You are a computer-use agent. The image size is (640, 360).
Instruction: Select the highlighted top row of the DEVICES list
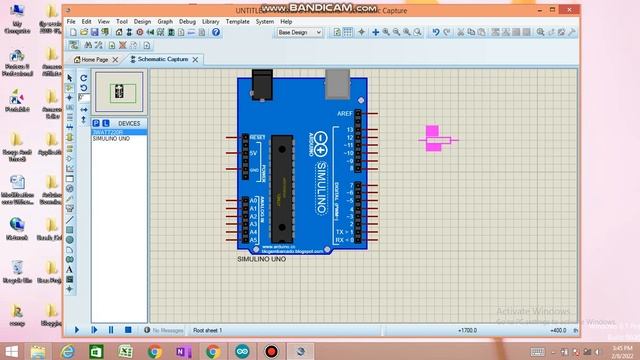coord(119,132)
